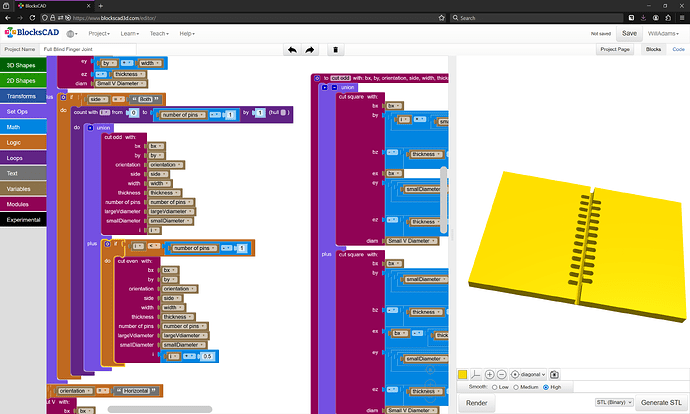Open the Transforms toolbox category
This screenshot has height=414, width=690.
tap(23, 96)
